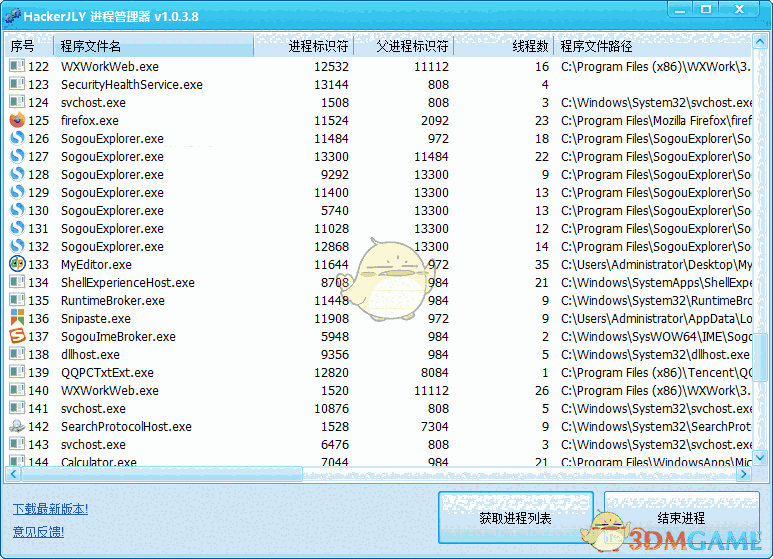The width and height of the screenshot is (773, 559).
Task: Select the SecurityHealthService.exe process name
Action: tap(132, 85)
